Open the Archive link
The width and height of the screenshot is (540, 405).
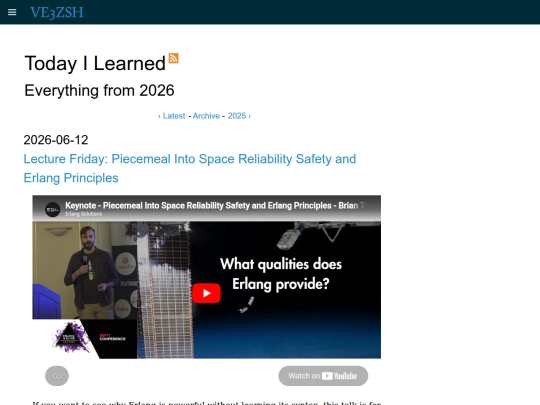(x=206, y=116)
